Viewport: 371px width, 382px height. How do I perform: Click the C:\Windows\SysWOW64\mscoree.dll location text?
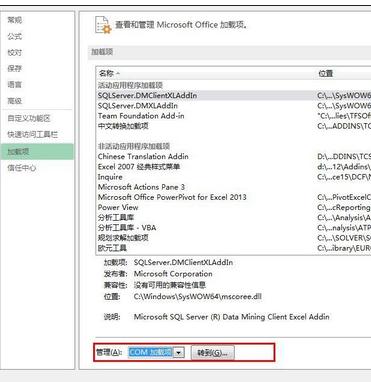(x=197, y=296)
